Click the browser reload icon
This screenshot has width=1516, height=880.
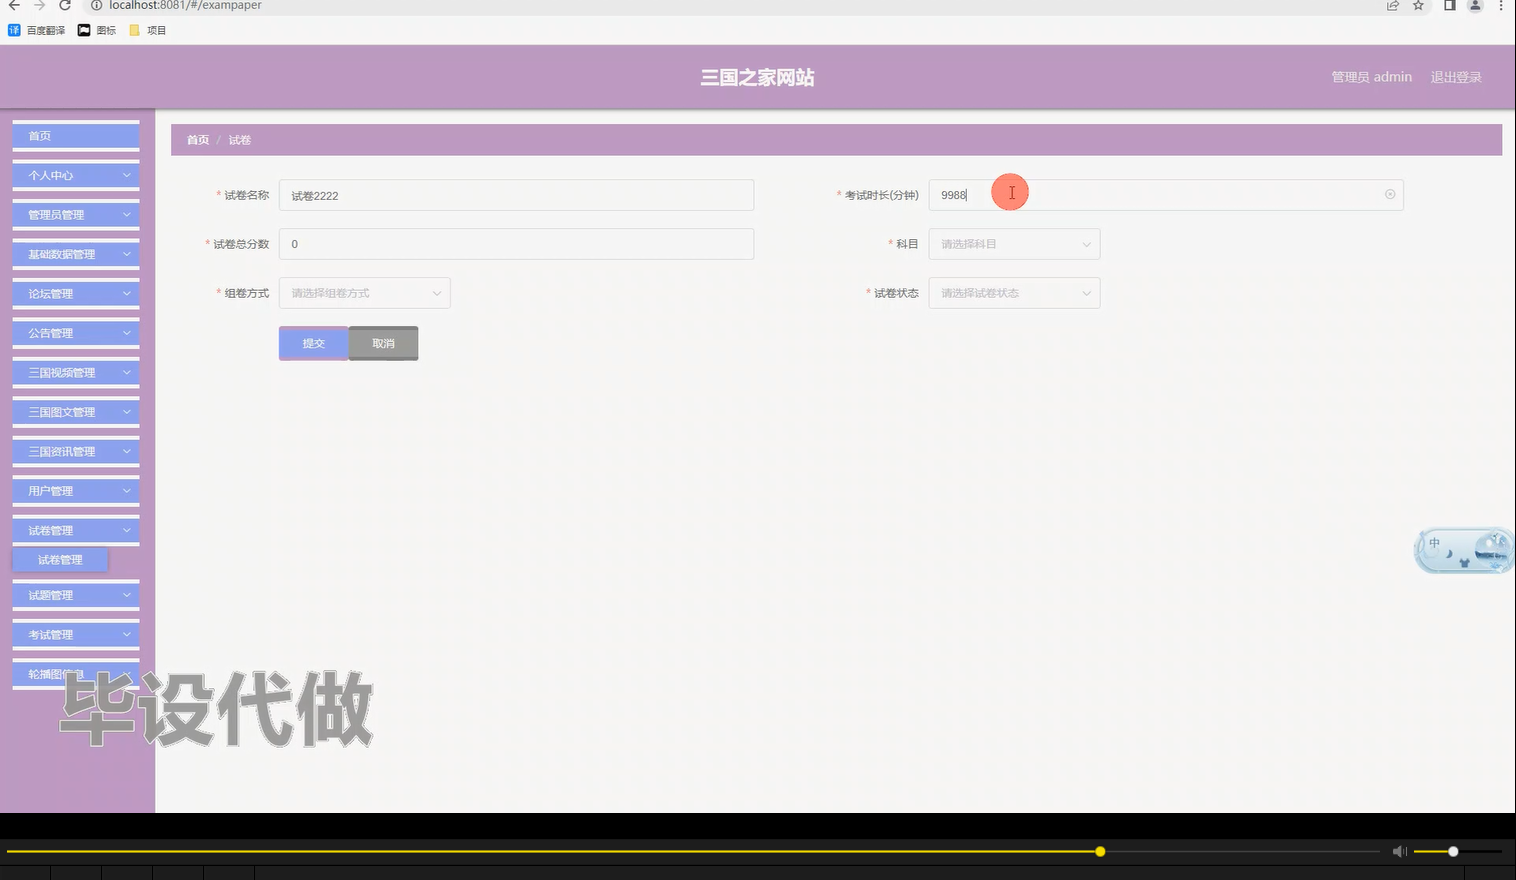pos(64,6)
